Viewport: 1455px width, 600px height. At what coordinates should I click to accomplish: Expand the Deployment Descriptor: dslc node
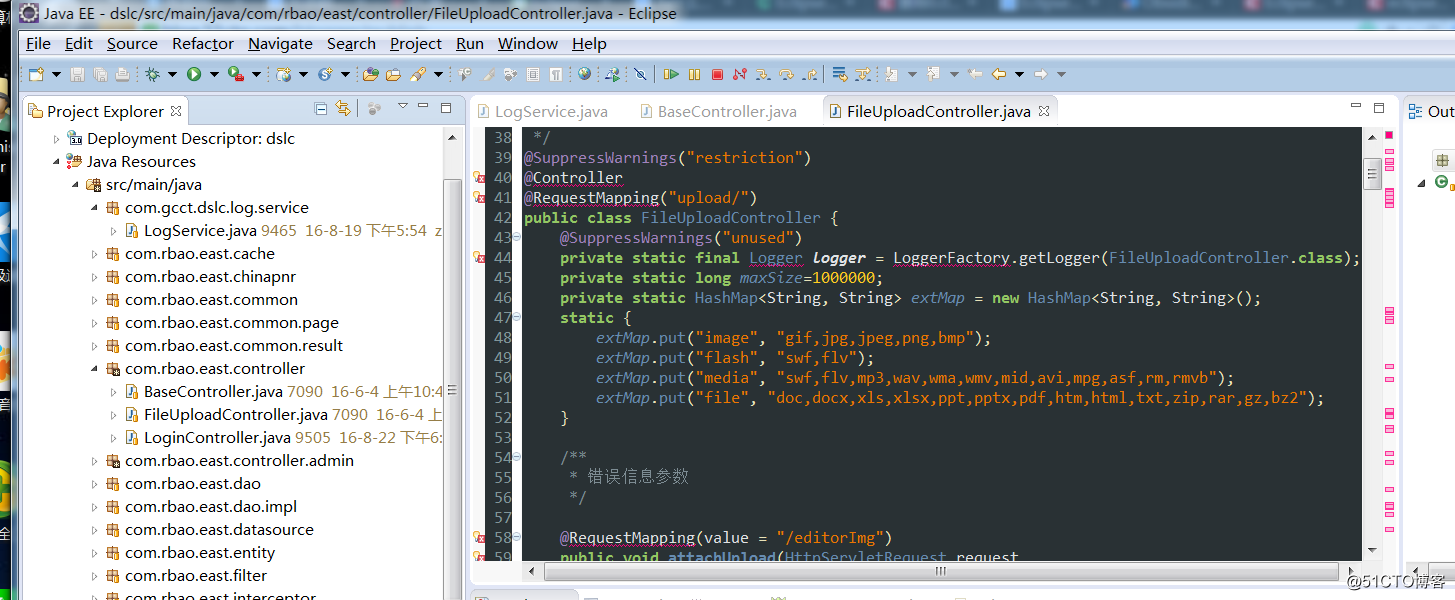click(57, 139)
